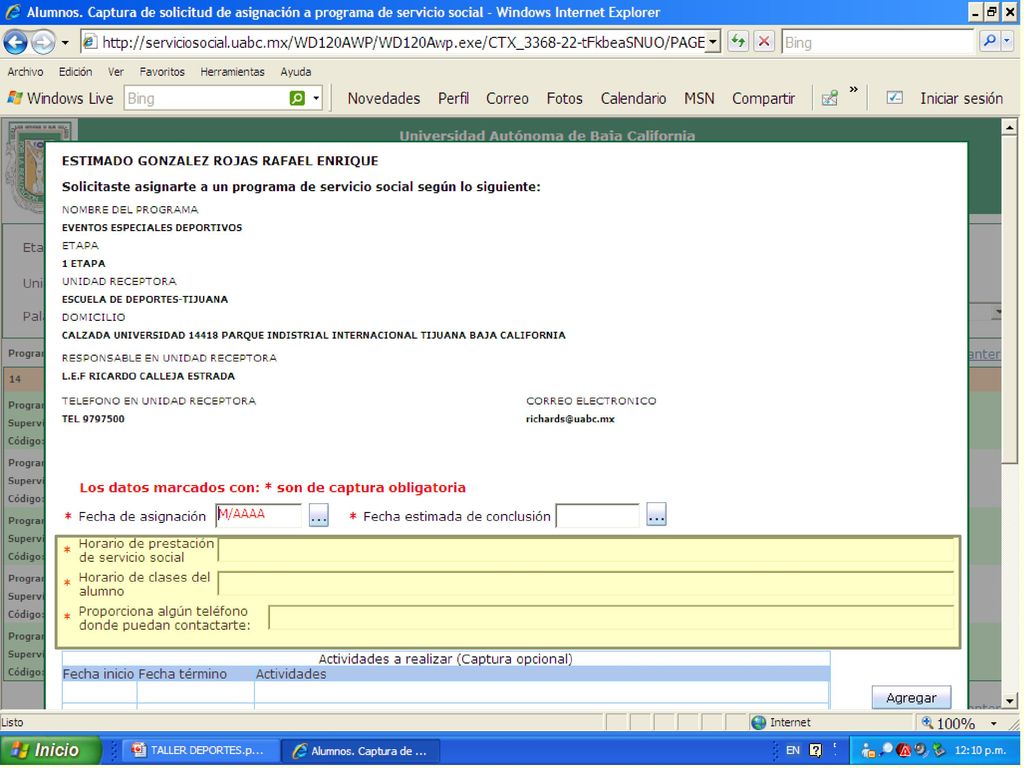Click the Bing search box in navigation bar
Screen dimensions: 1024x768
point(878,42)
